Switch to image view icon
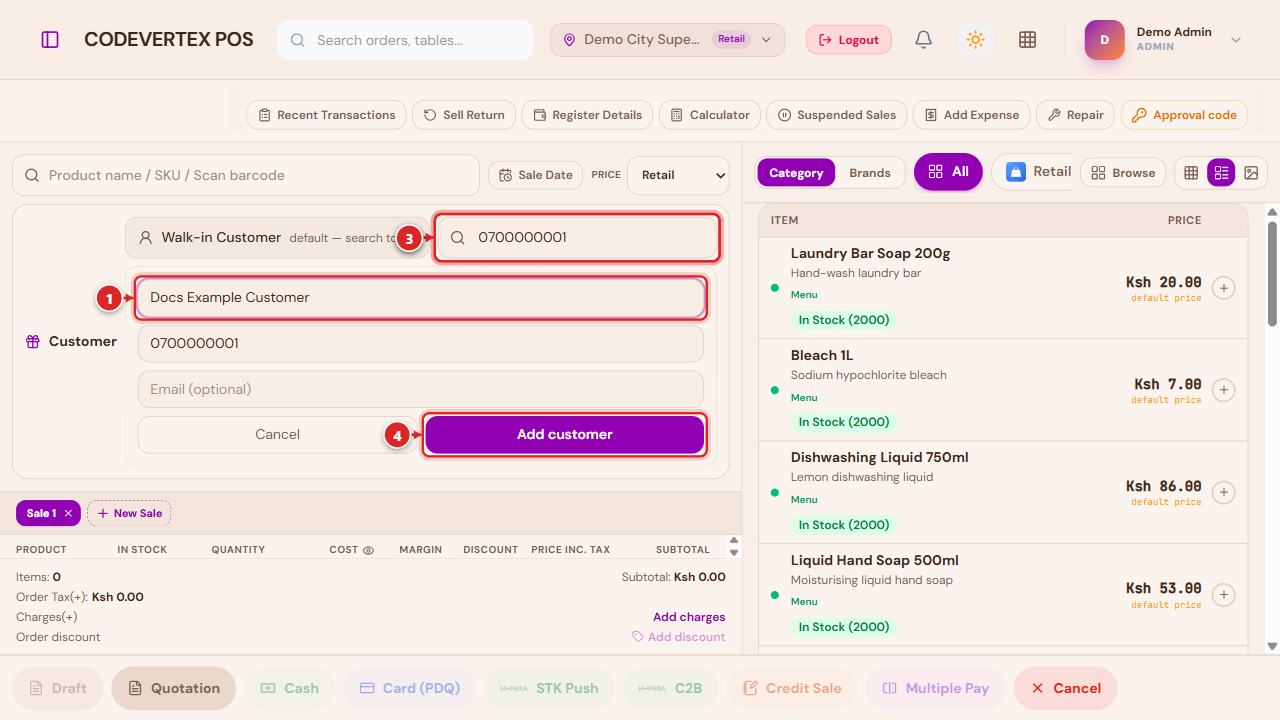This screenshot has height=720, width=1280. pos(1251,173)
